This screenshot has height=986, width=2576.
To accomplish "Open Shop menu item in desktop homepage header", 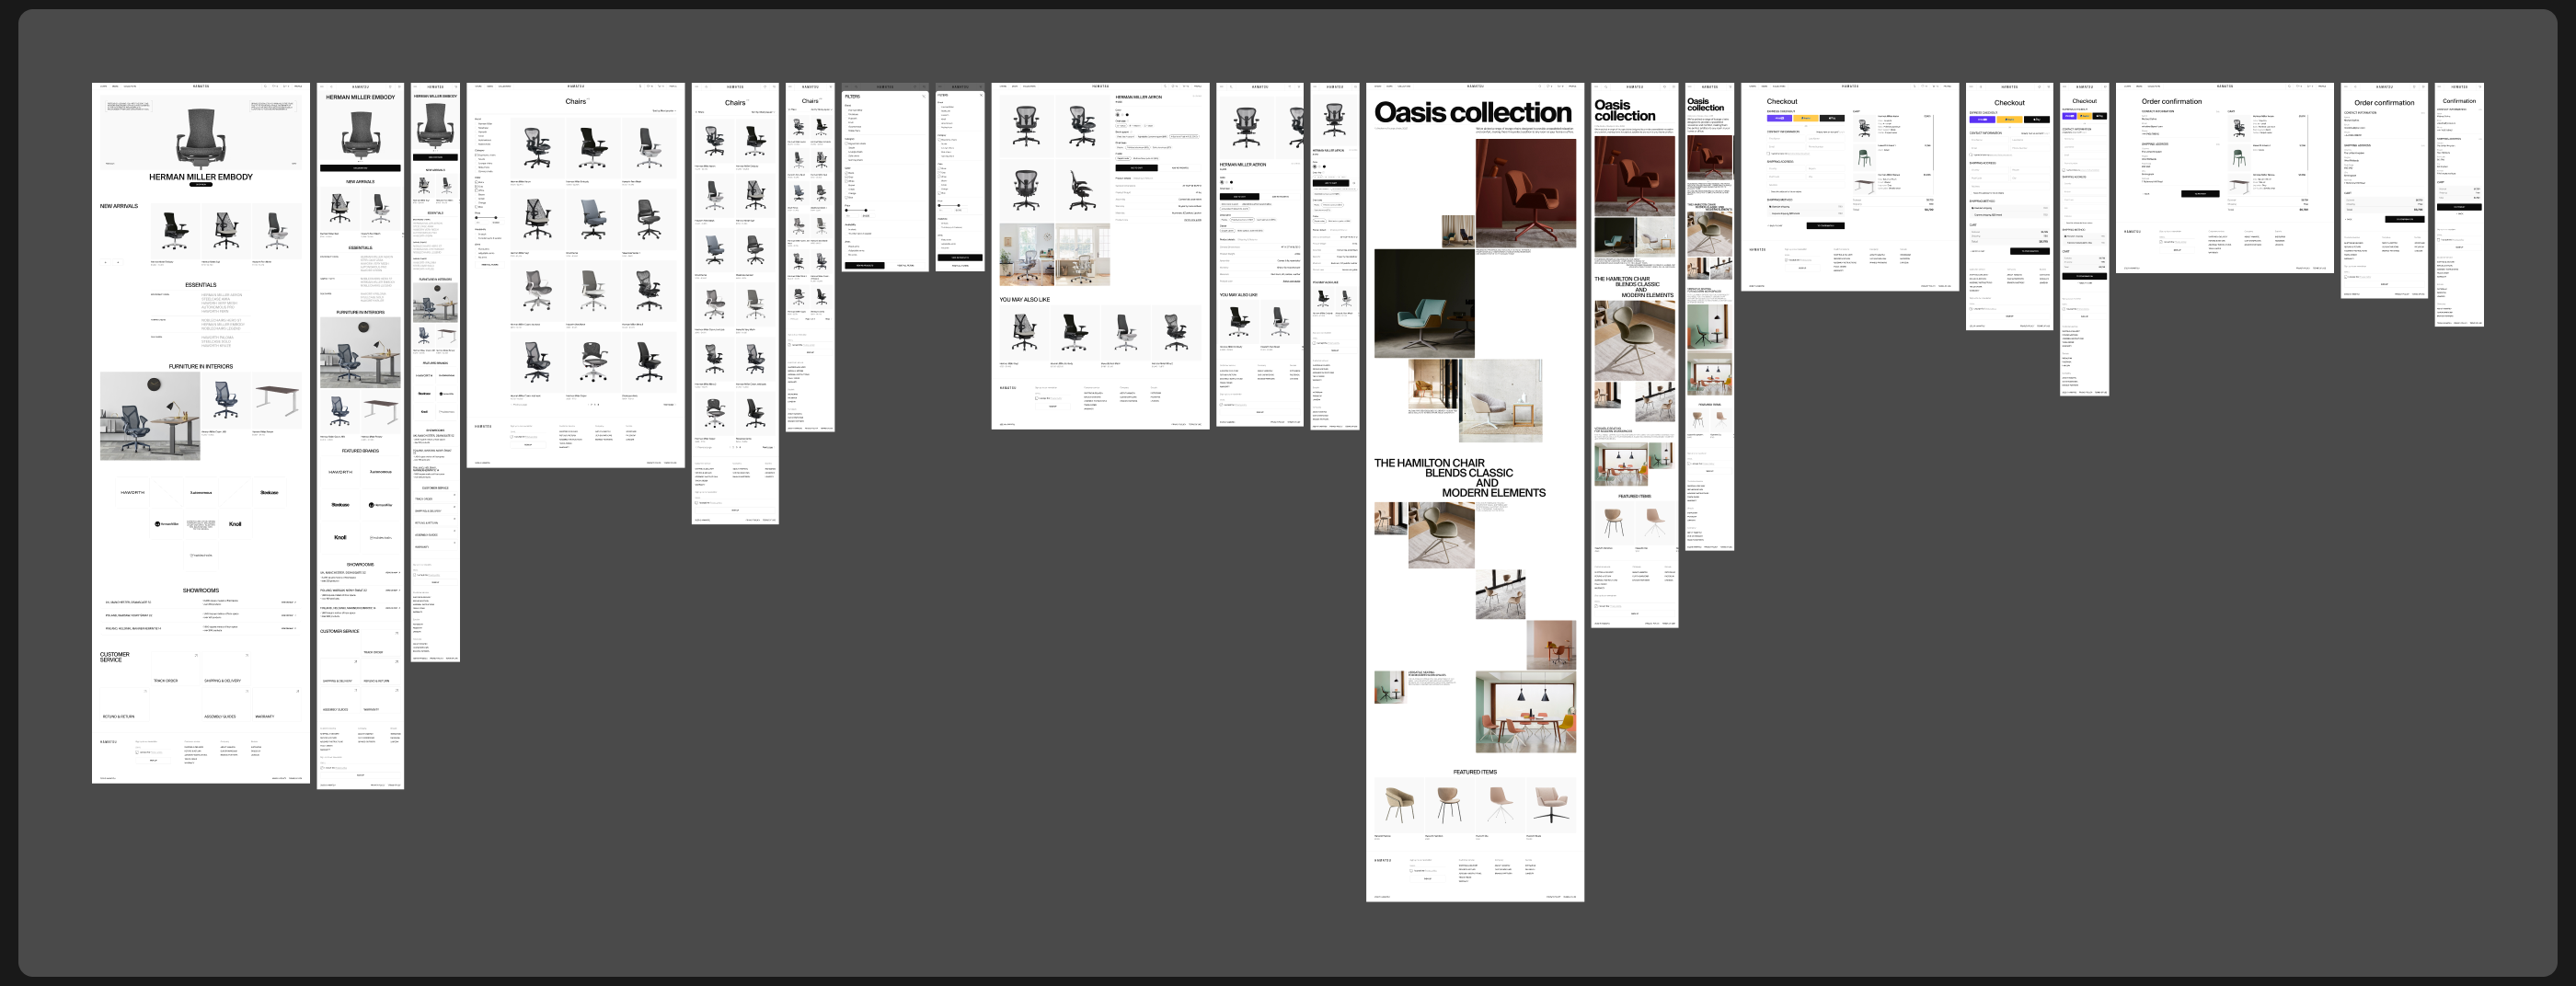I will click(103, 87).
